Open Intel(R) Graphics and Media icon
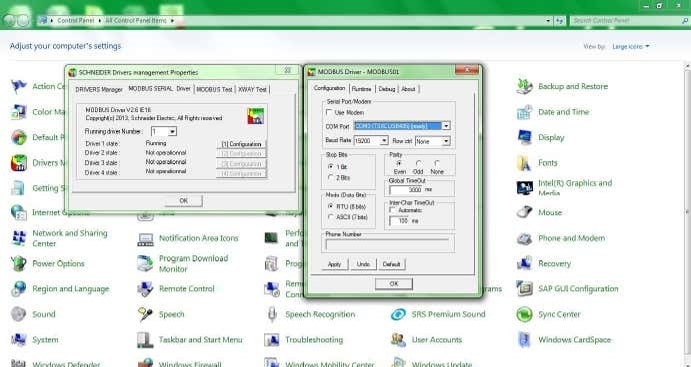Viewport: 691px width, 367px height. click(524, 188)
